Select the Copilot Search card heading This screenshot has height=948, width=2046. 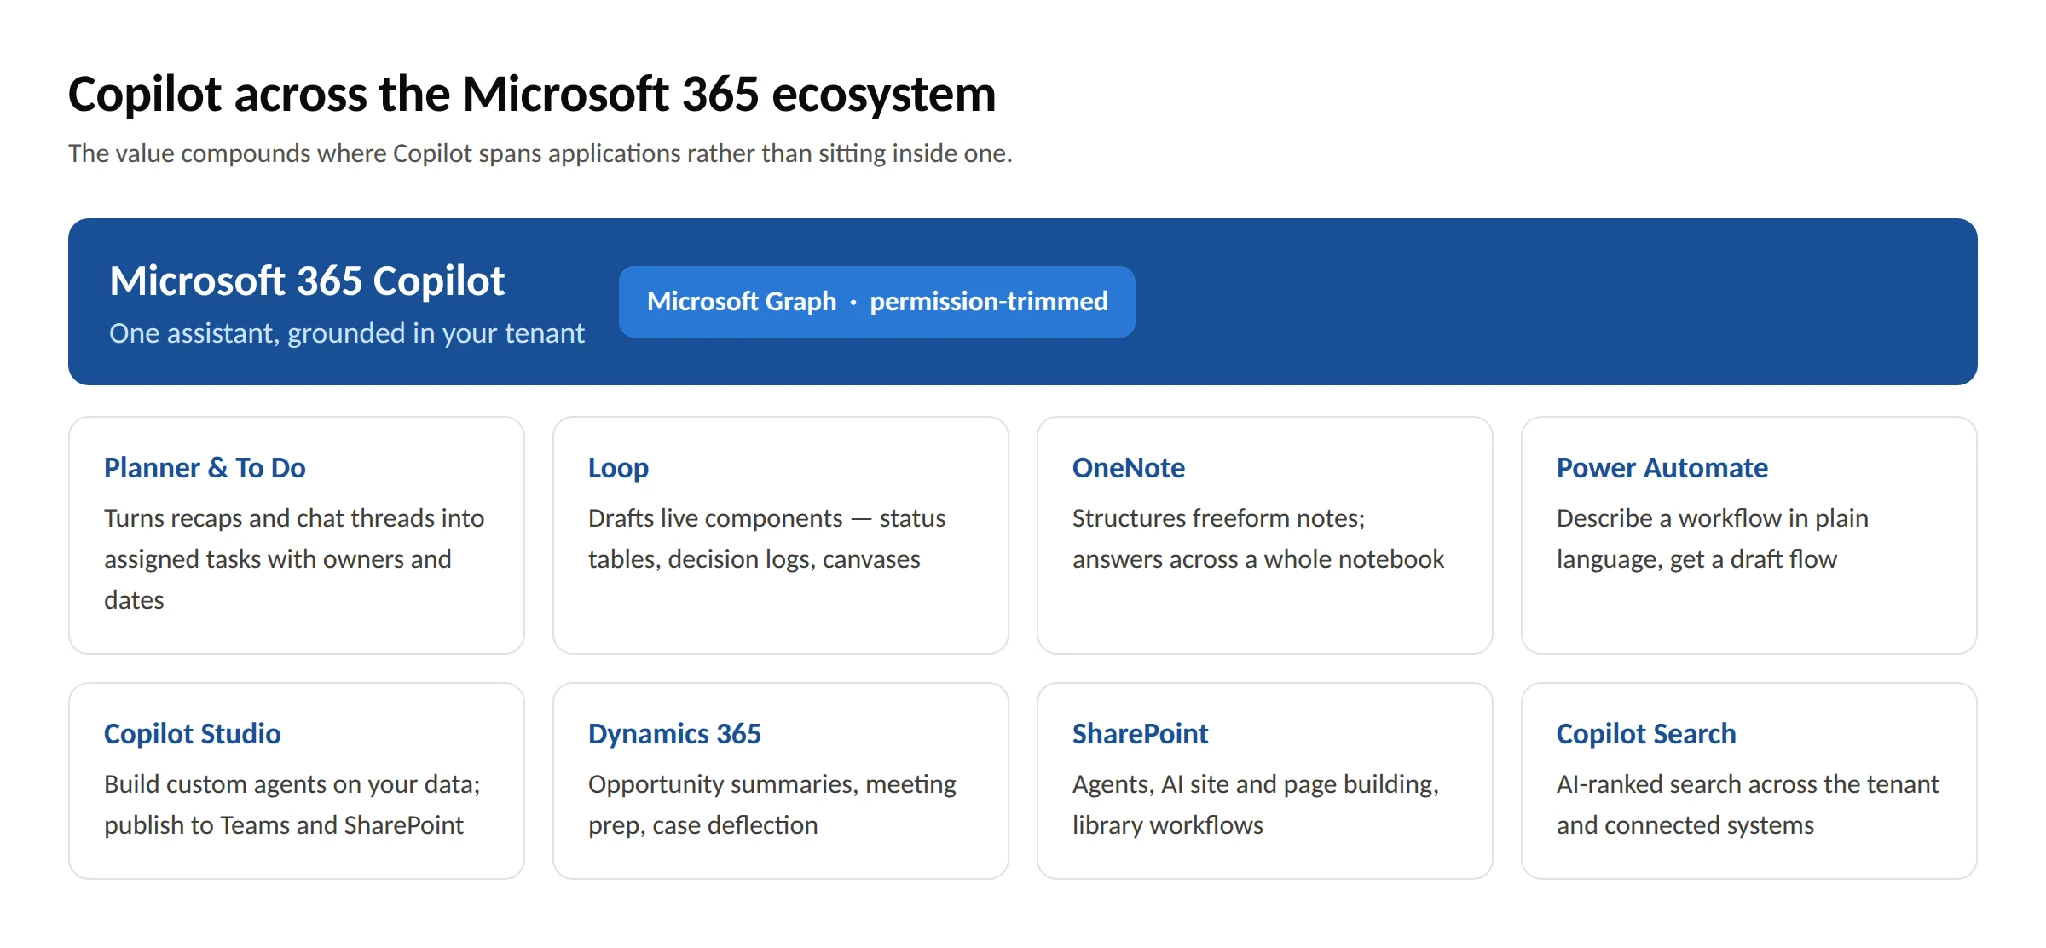pyautogui.click(x=1646, y=734)
